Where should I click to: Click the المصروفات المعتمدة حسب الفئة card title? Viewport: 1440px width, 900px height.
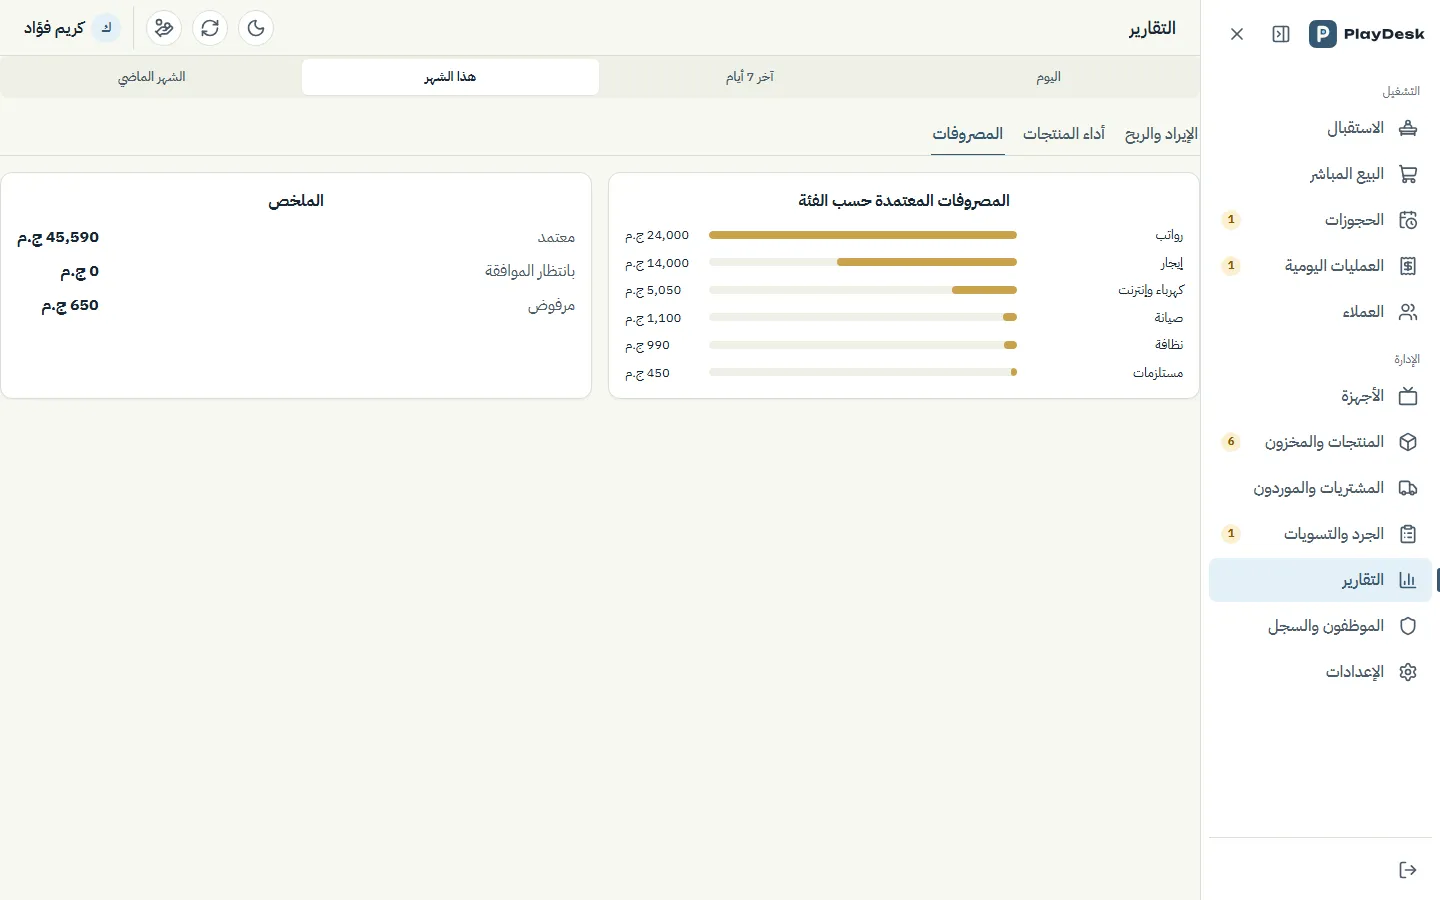[904, 201]
